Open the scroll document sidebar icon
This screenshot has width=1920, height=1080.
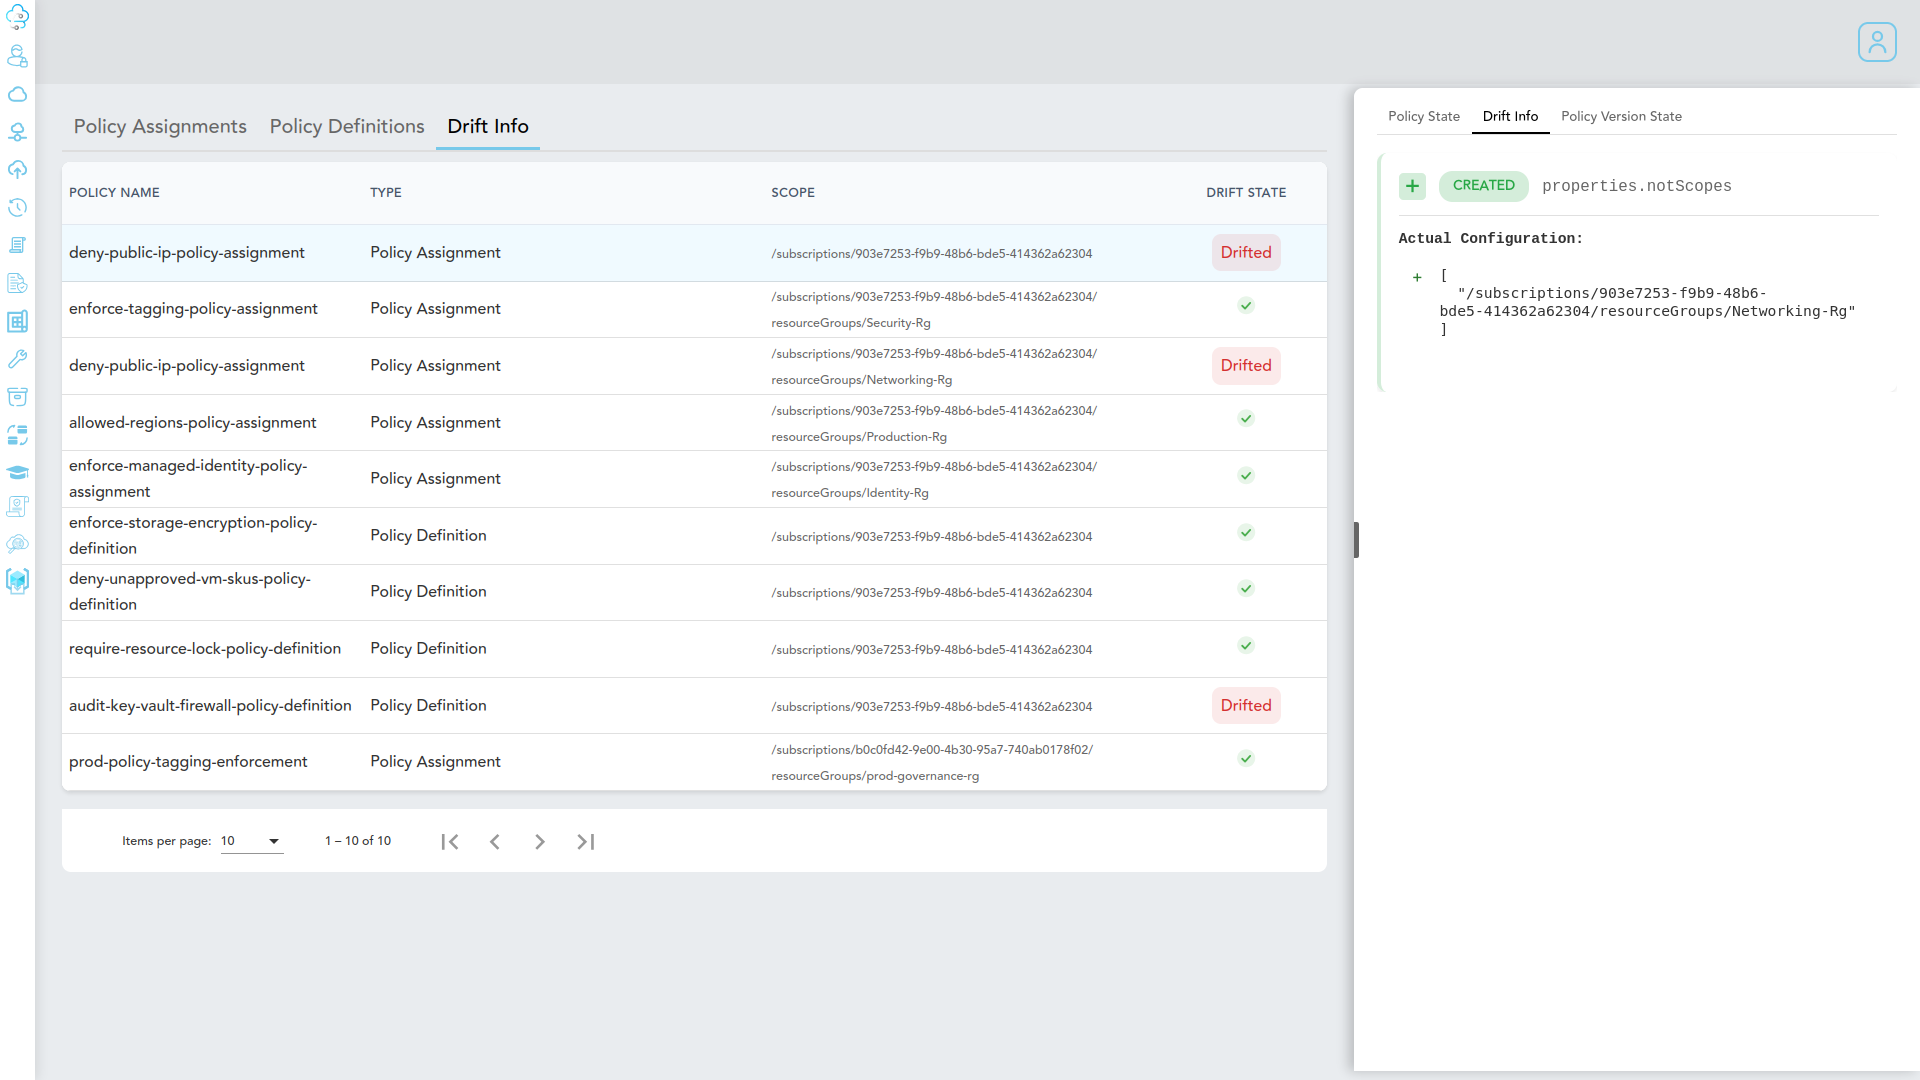coord(17,246)
